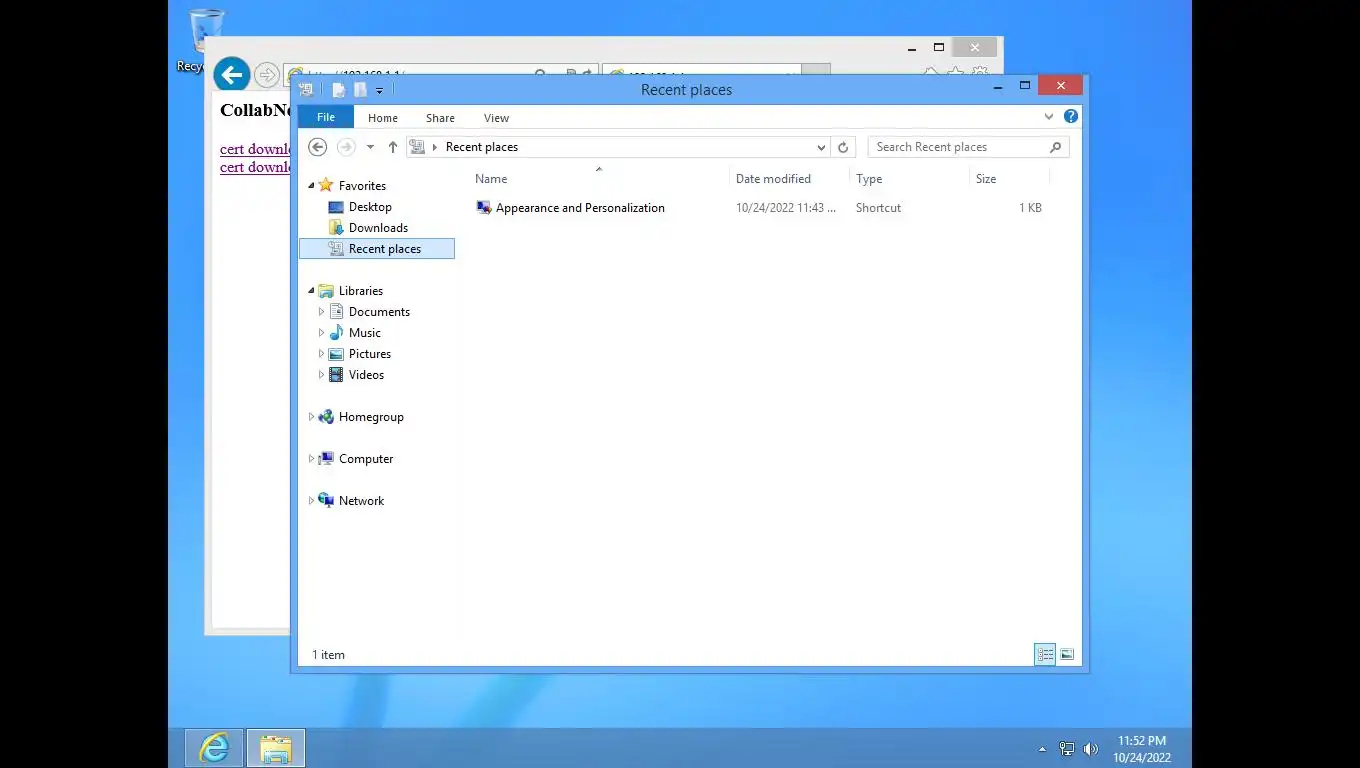The height and width of the screenshot is (768, 1360).
Task: Open Desktop in Favorites
Action: coord(370,207)
